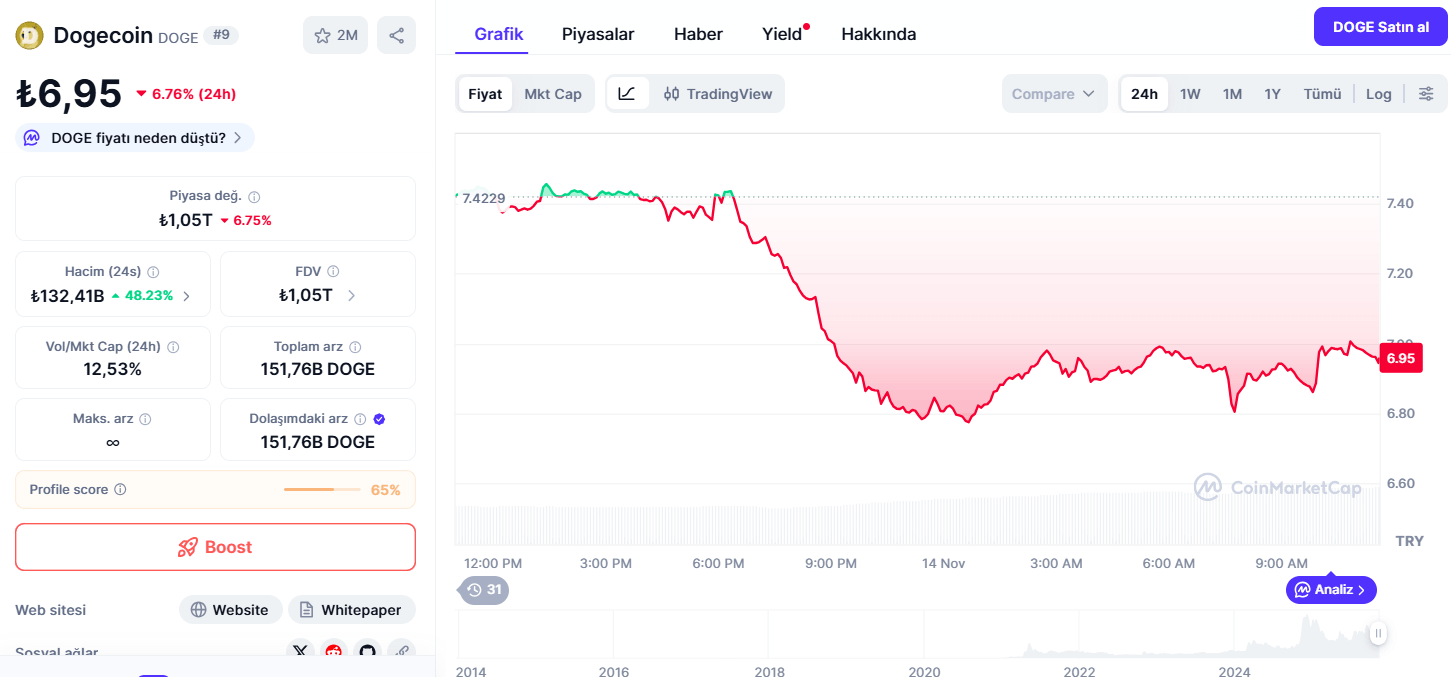Click the info icon next to Hacim (24s)

[153, 272]
